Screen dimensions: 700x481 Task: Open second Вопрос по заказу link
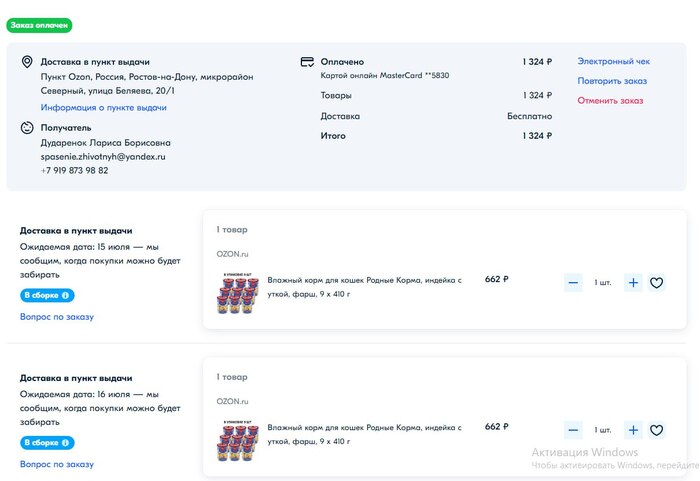point(57,464)
